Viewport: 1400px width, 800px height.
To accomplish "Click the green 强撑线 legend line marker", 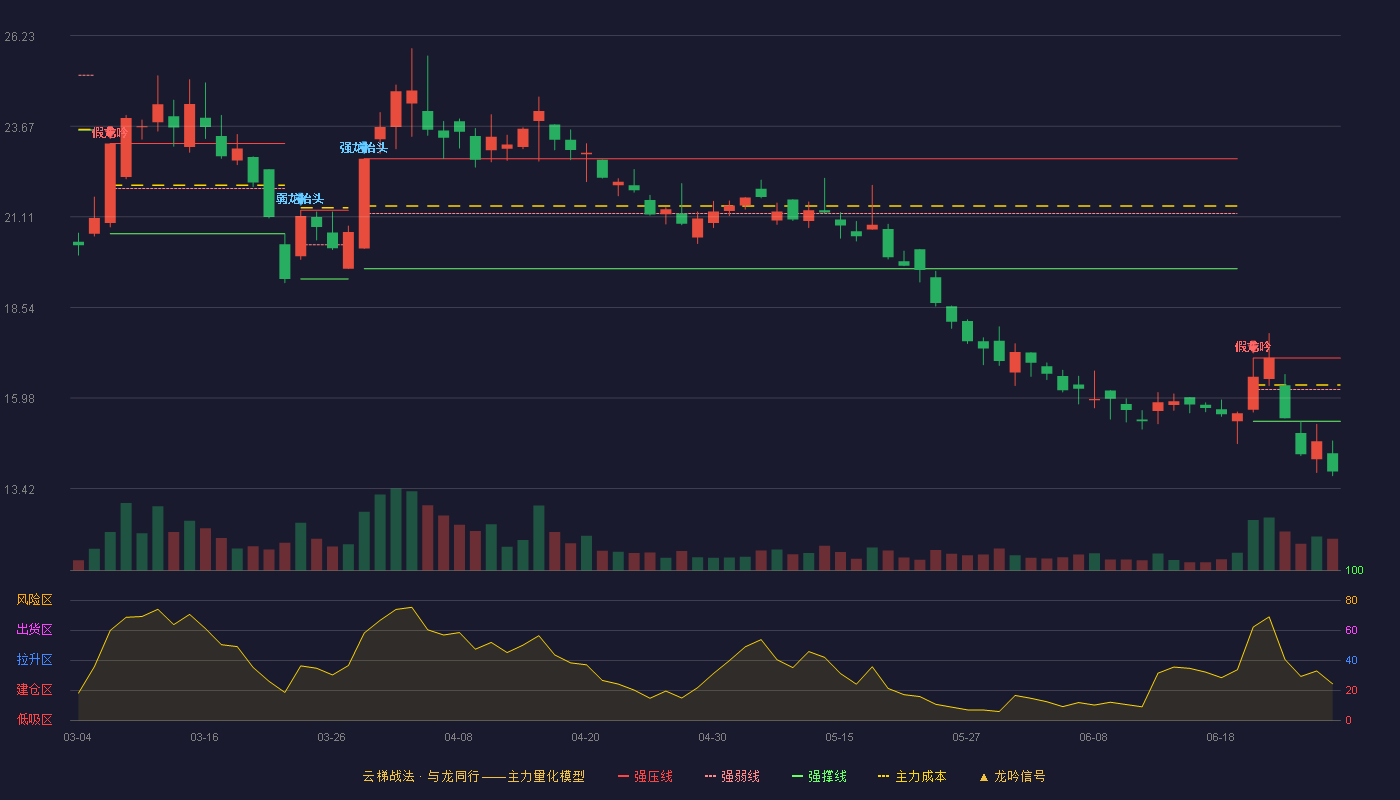I will click(x=797, y=776).
